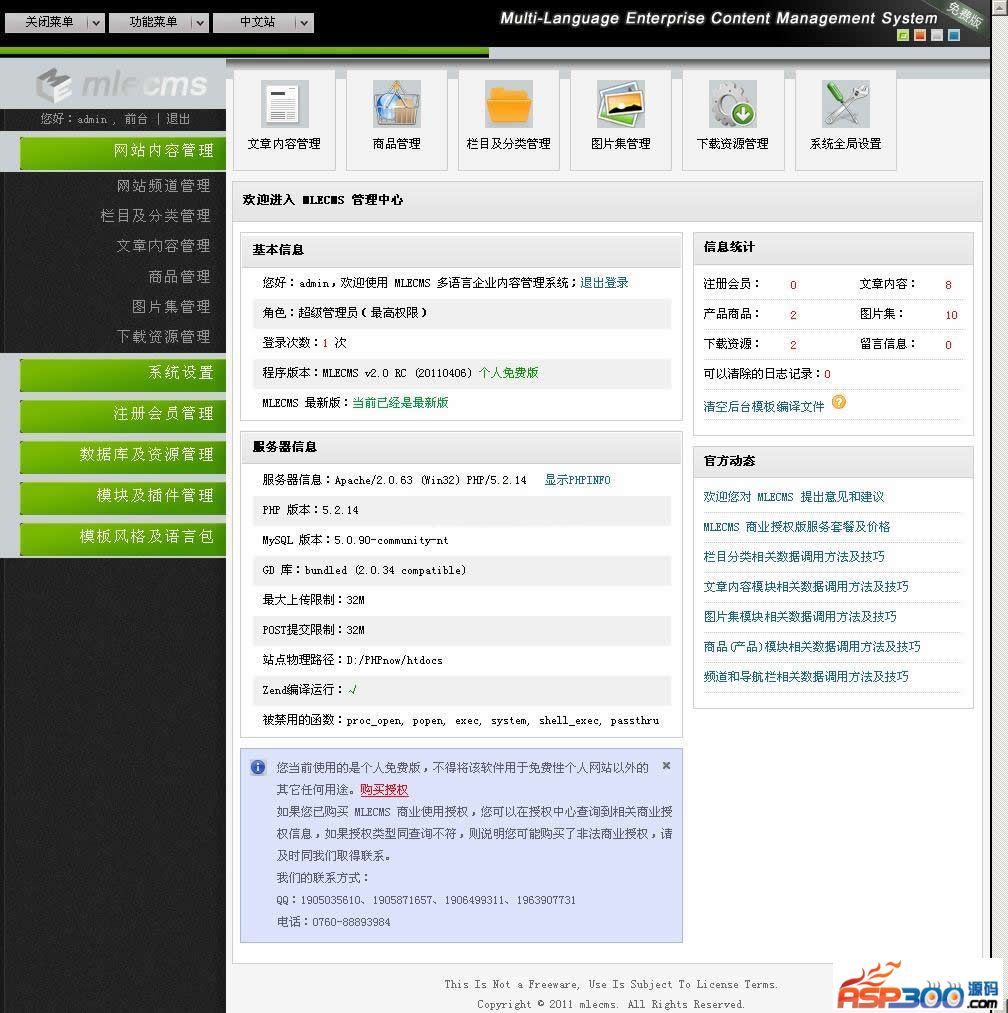Click the 服务器信息 panel header
Screen dimensions: 1008x1013
[x=461, y=447]
